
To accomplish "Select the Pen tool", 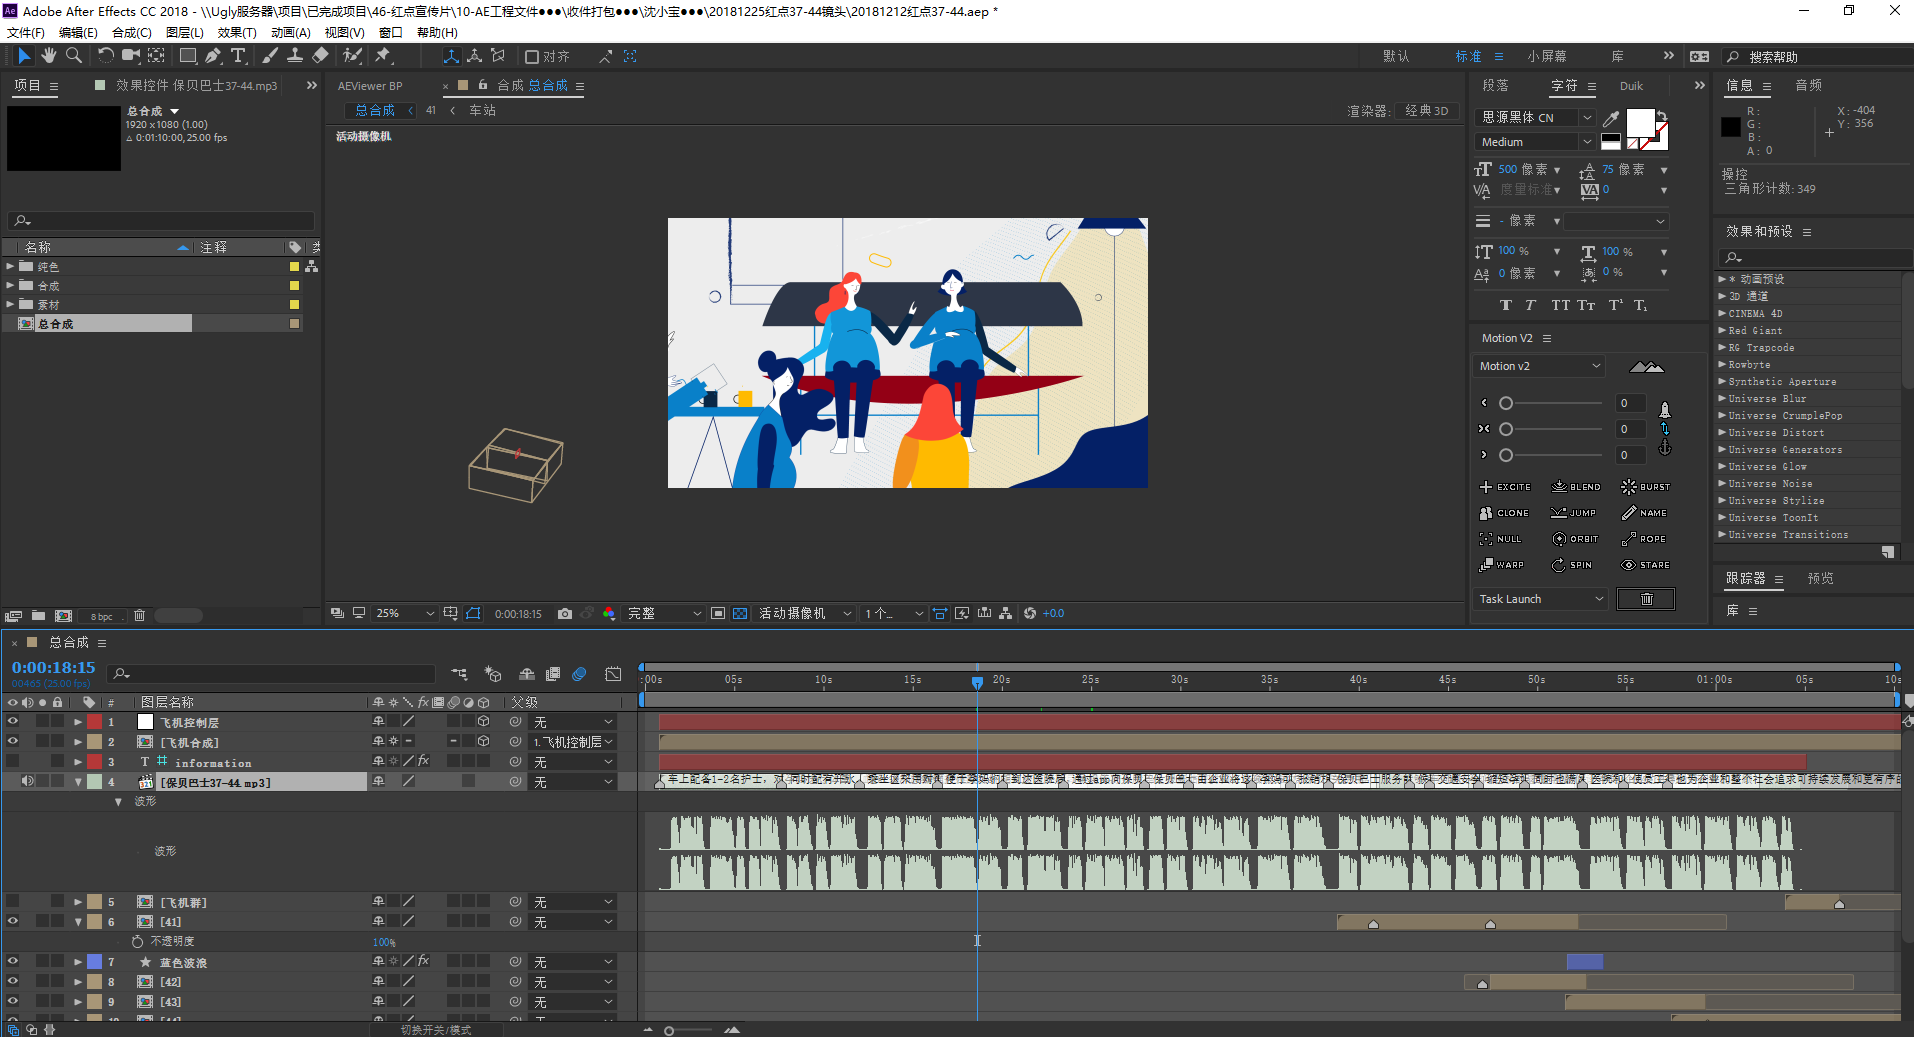I will click(x=213, y=56).
